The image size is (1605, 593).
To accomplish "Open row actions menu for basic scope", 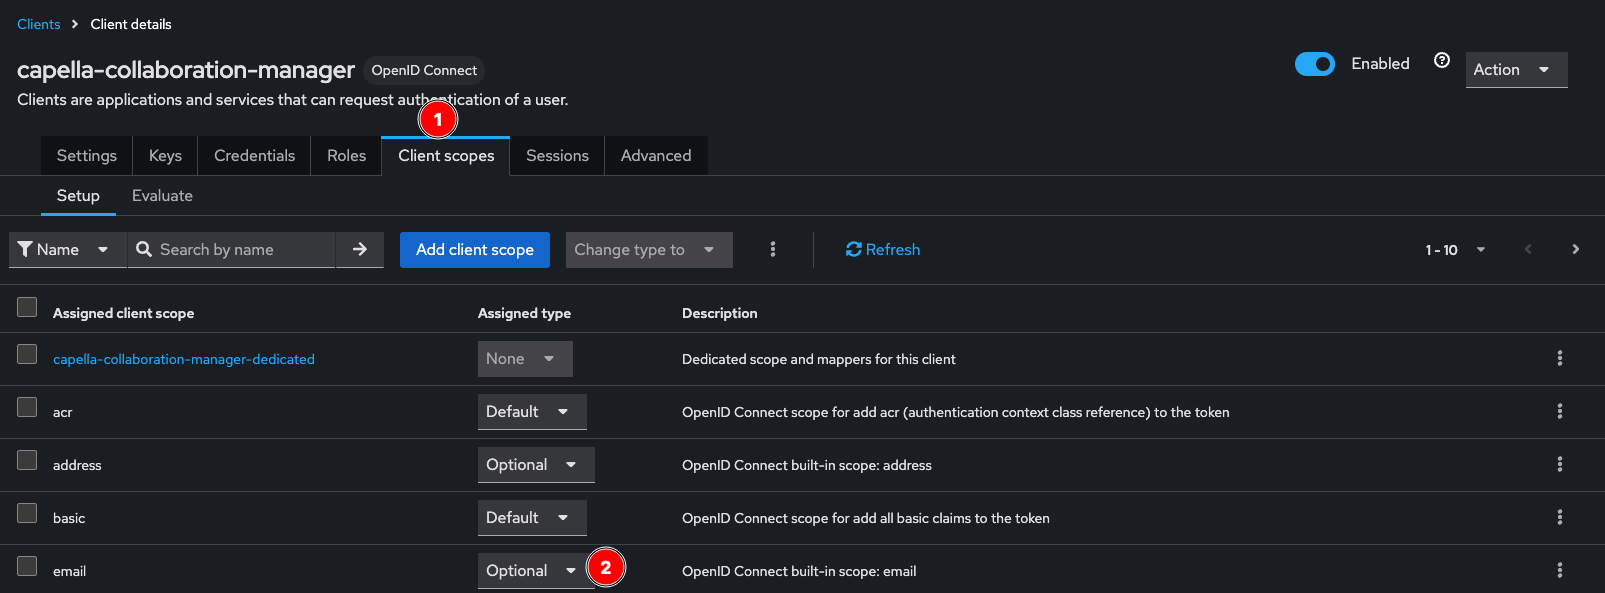I will coord(1559,517).
